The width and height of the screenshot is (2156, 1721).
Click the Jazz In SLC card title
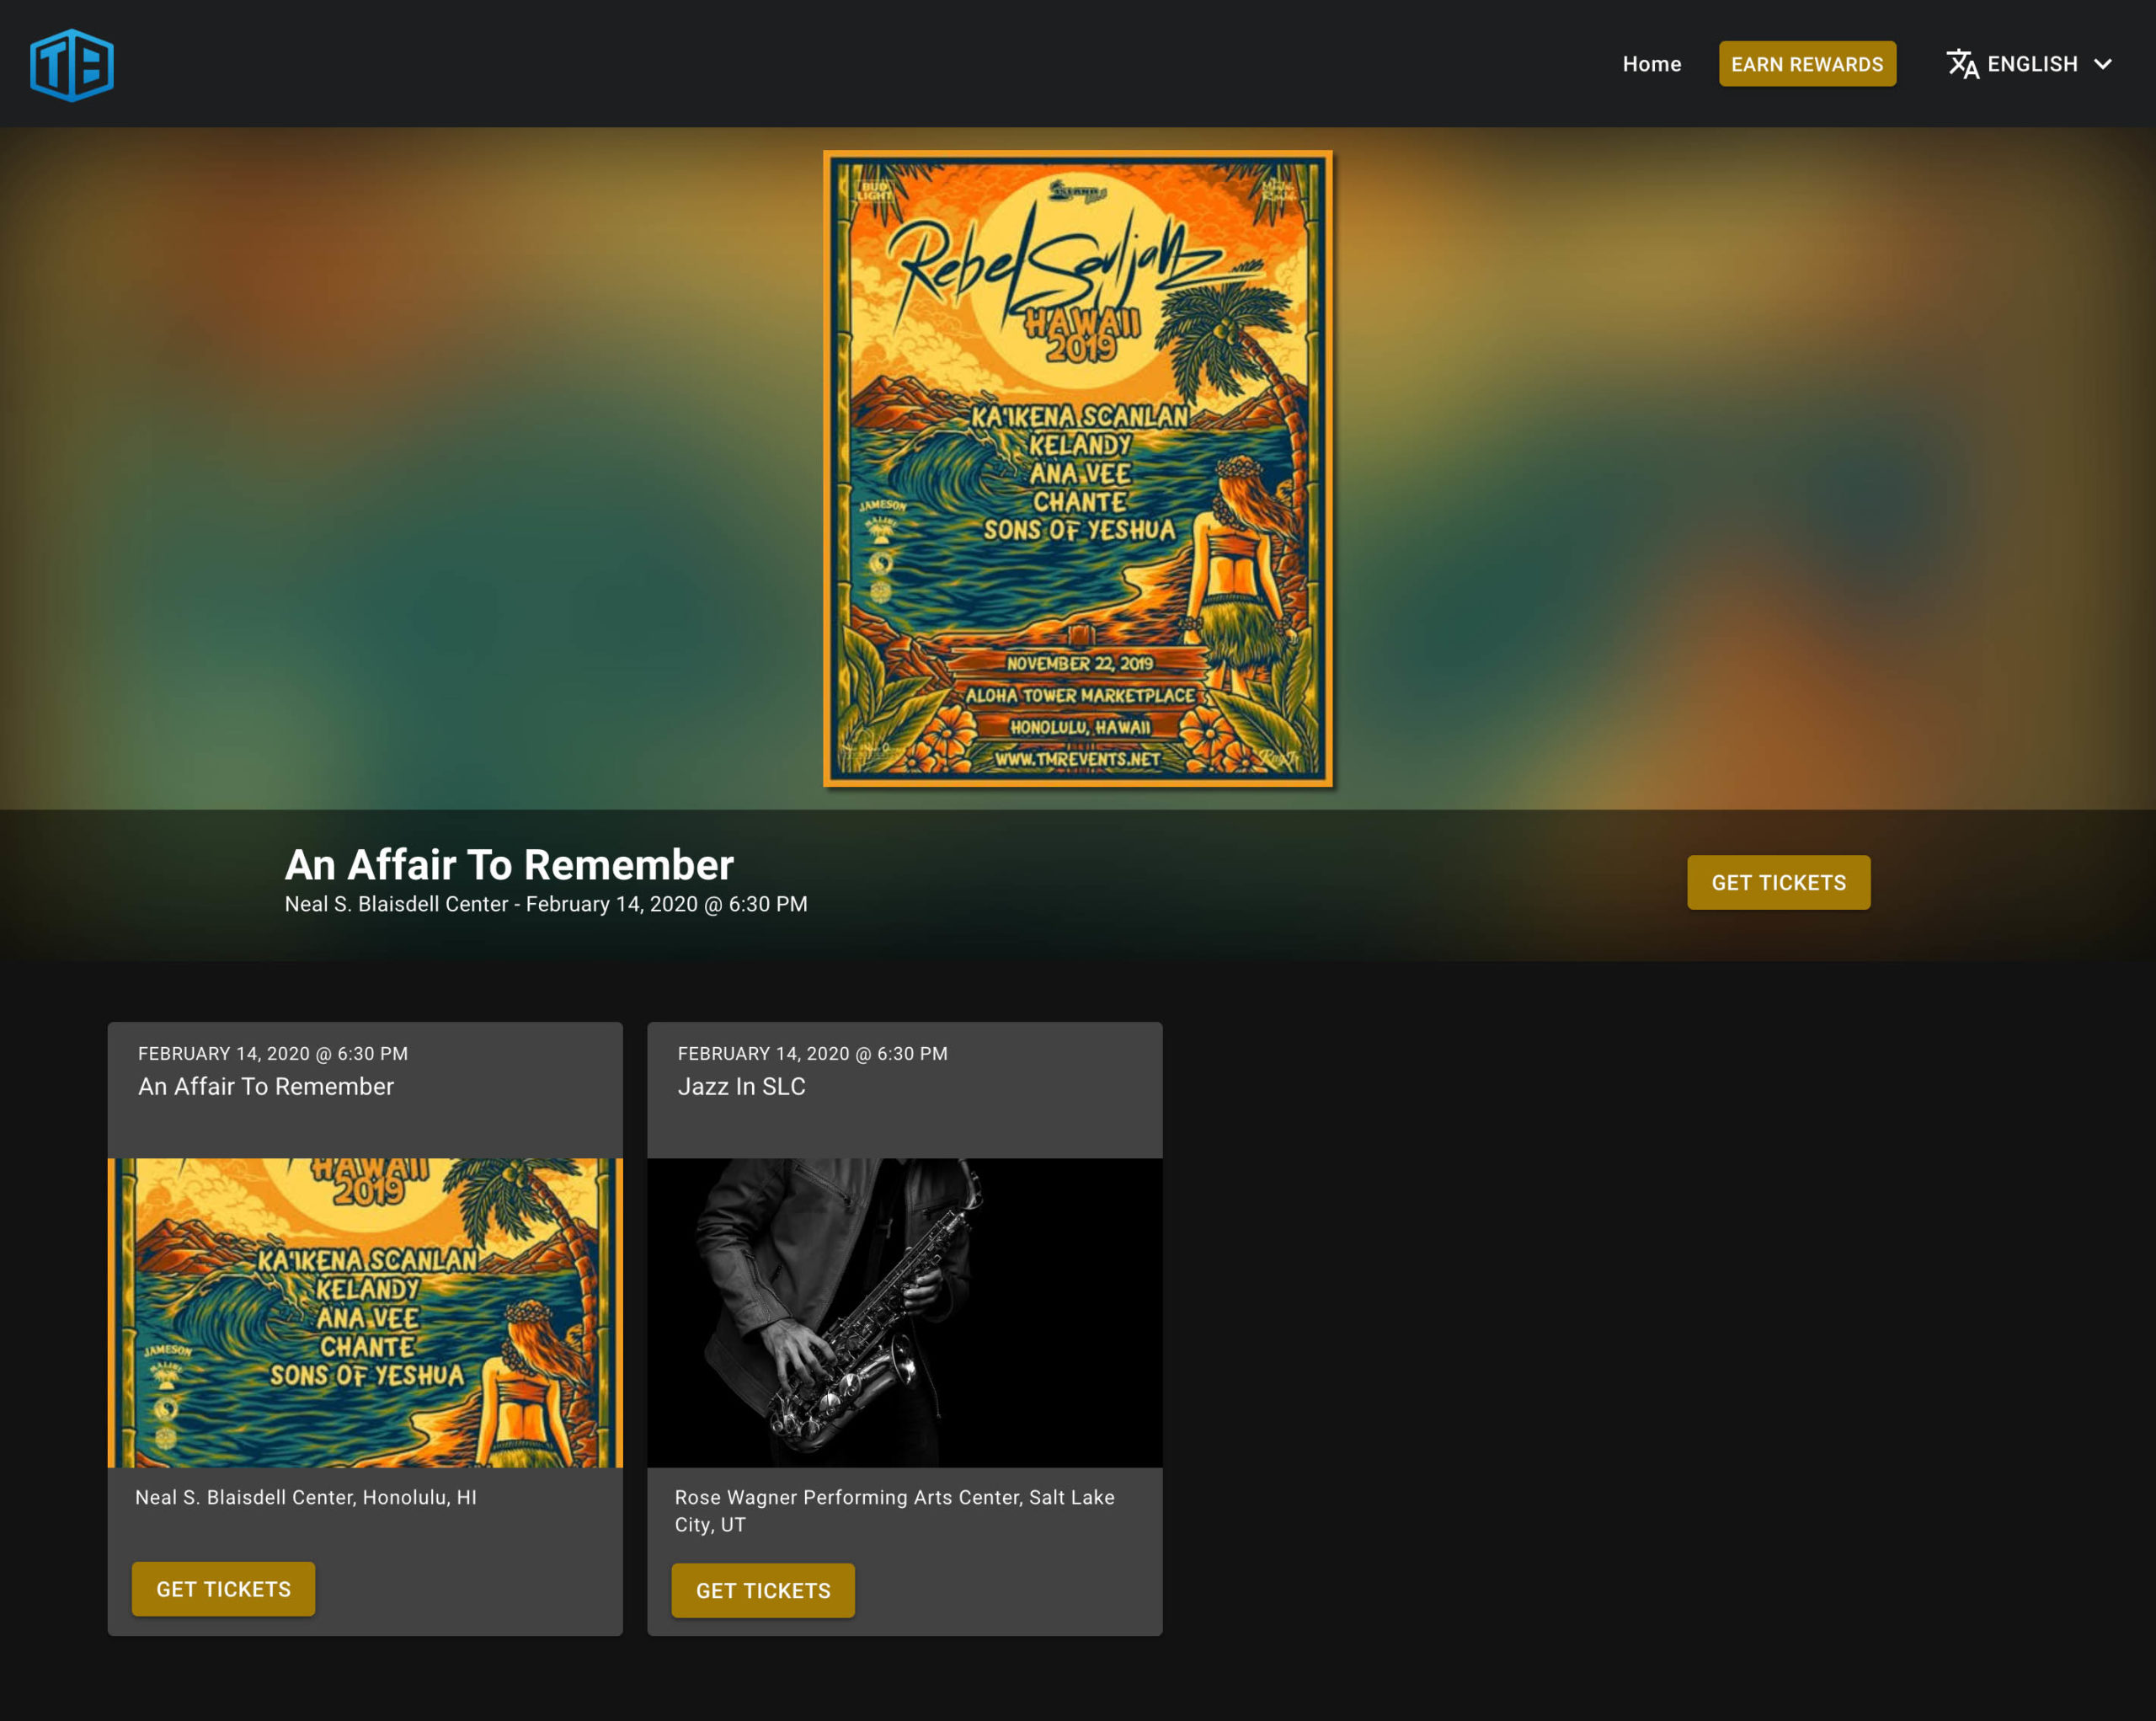click(x=741, y=1086)
